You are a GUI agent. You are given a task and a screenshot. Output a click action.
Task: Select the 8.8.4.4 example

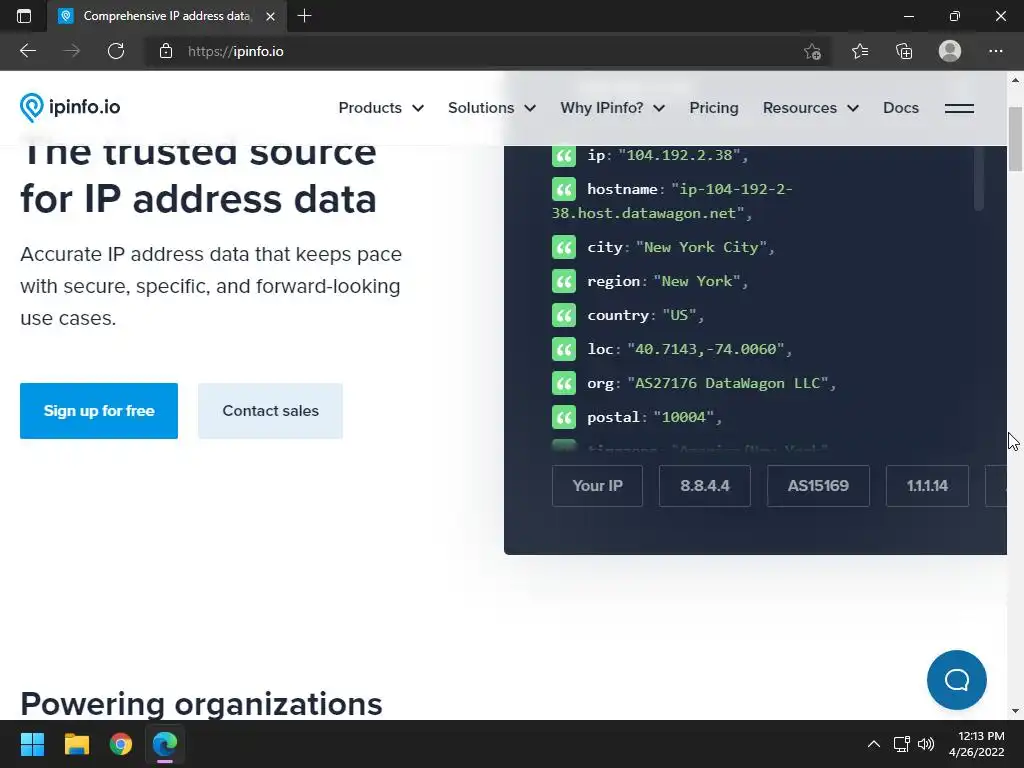pyautogui.click(x=705, y=486)
